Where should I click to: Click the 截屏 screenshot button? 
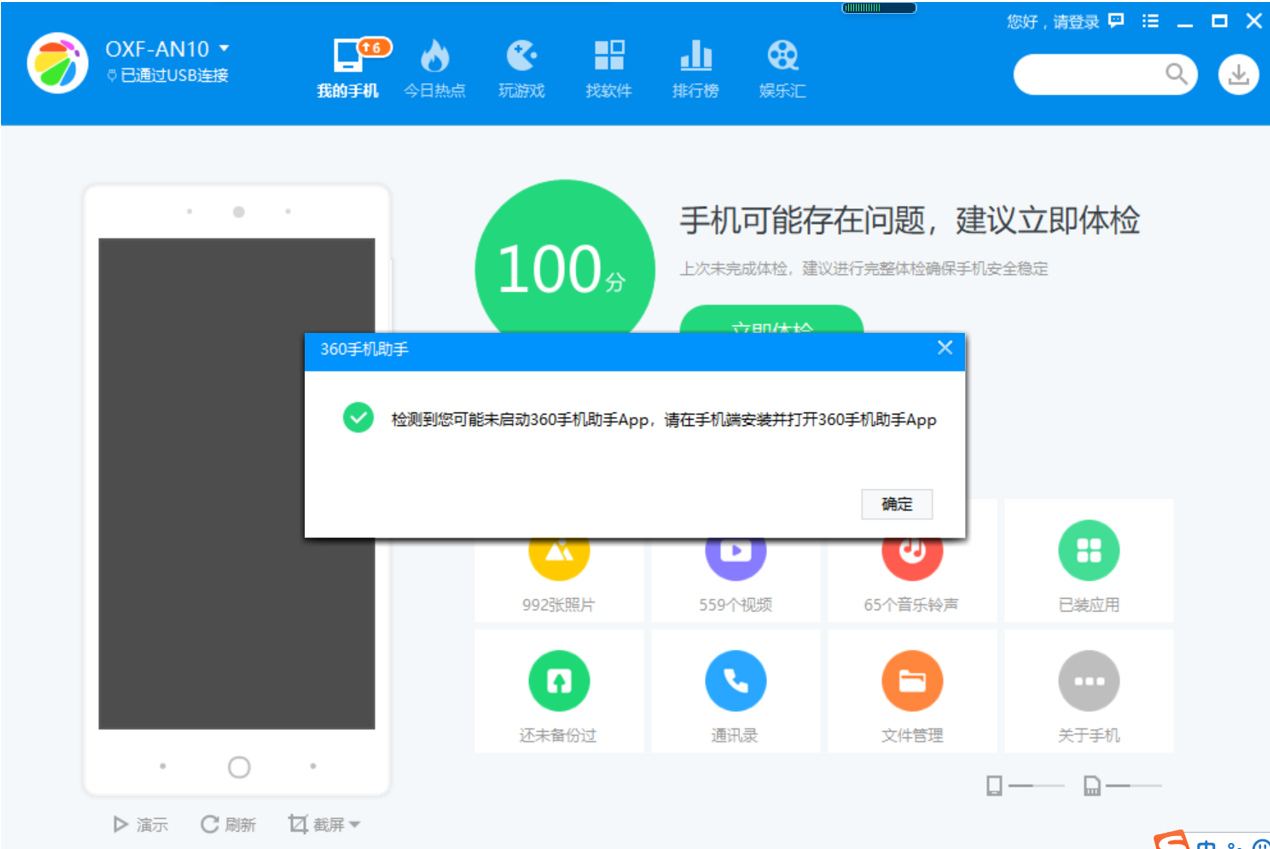316,825
